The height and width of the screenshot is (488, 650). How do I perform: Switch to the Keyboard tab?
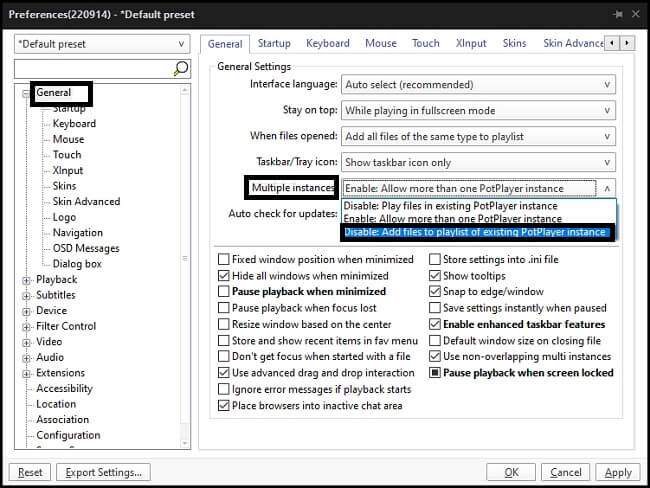(x=328, y=43)
